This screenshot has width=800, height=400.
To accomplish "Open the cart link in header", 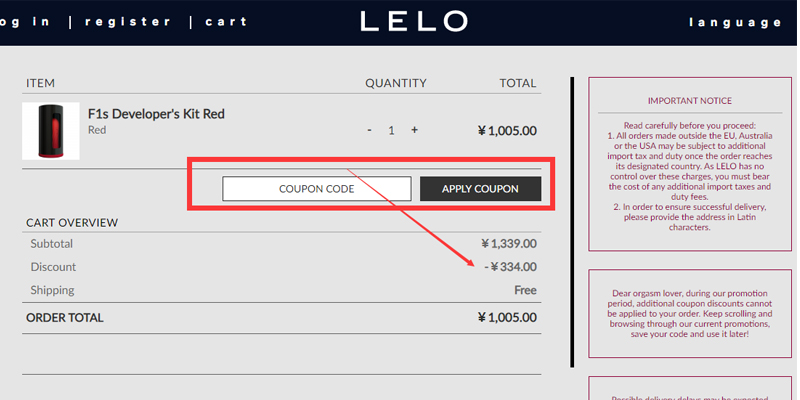I will (226, 22).
